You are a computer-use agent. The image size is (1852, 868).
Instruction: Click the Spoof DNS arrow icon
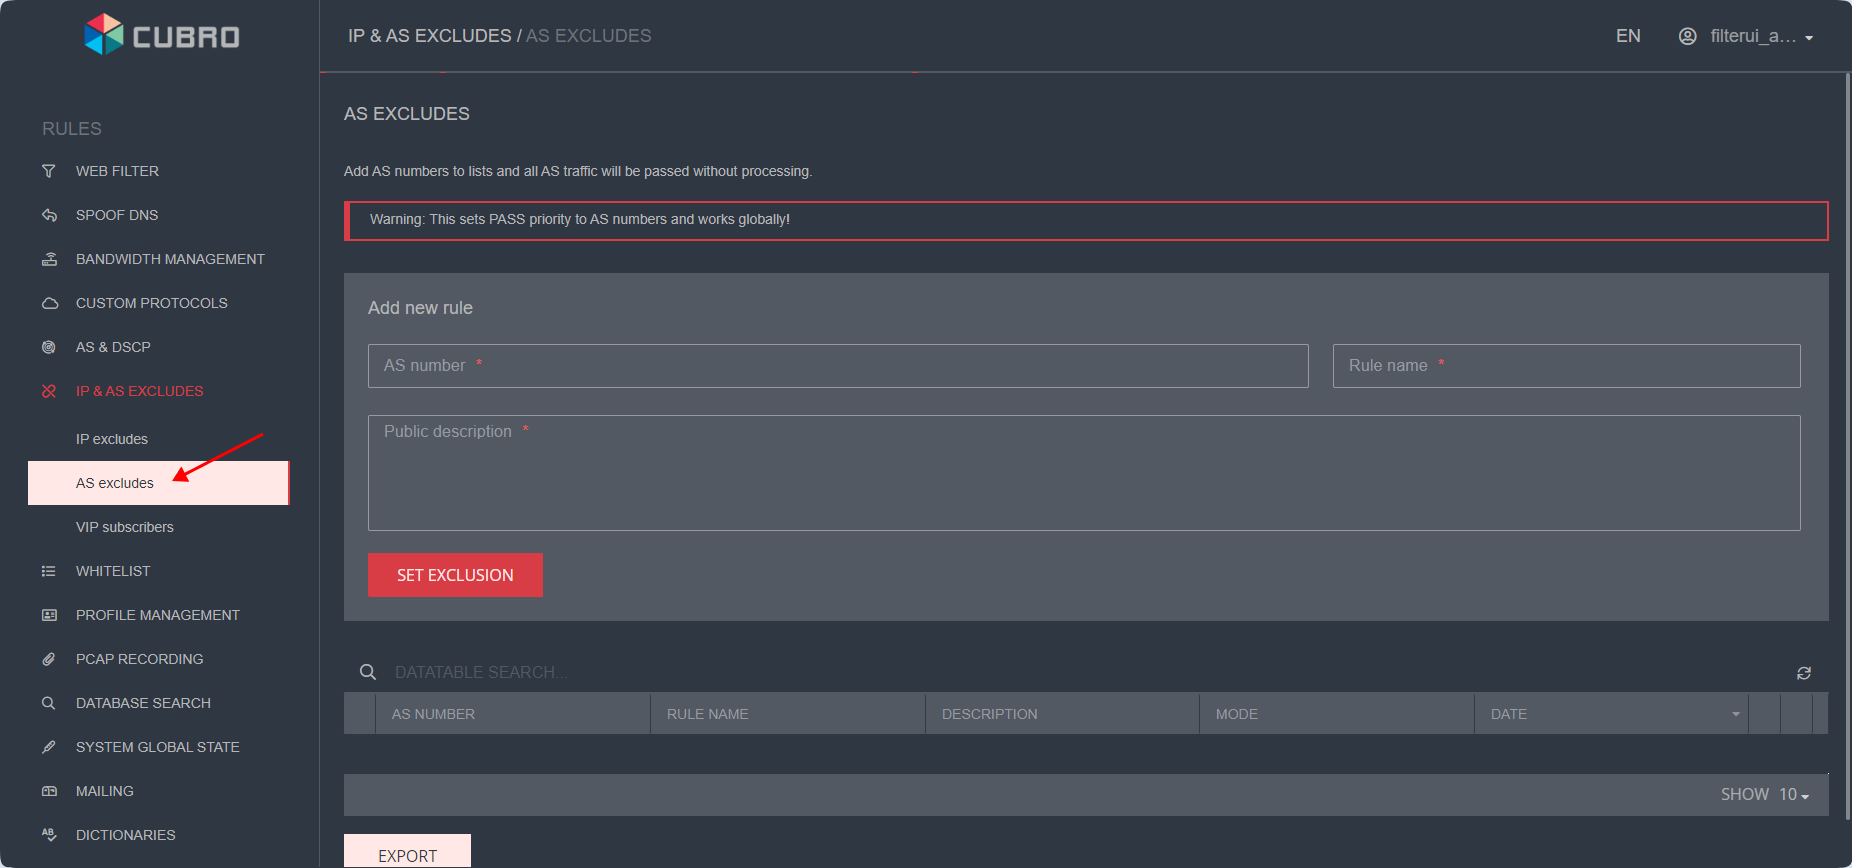click(49, 215)
